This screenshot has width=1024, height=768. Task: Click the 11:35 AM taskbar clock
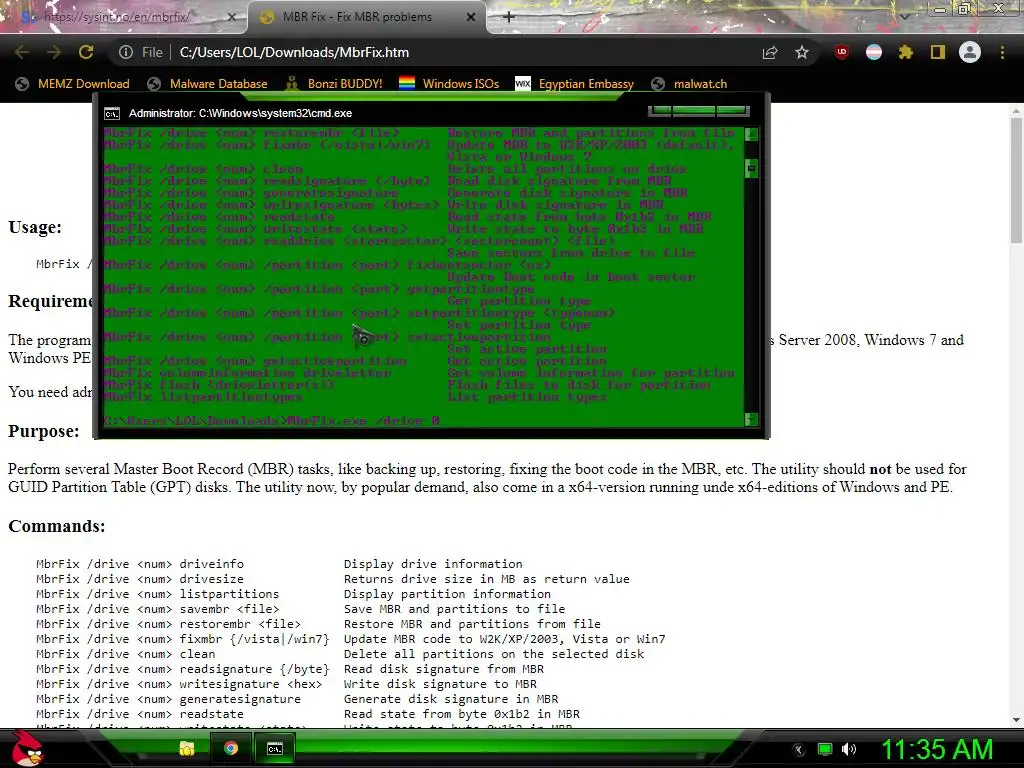tap(937, 750)
